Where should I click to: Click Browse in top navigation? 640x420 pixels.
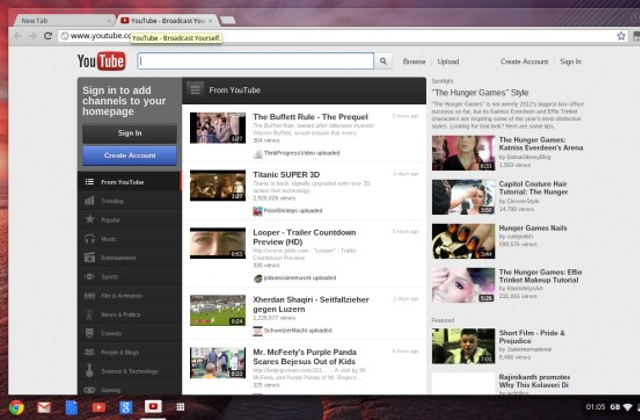[x=414, y=62]
